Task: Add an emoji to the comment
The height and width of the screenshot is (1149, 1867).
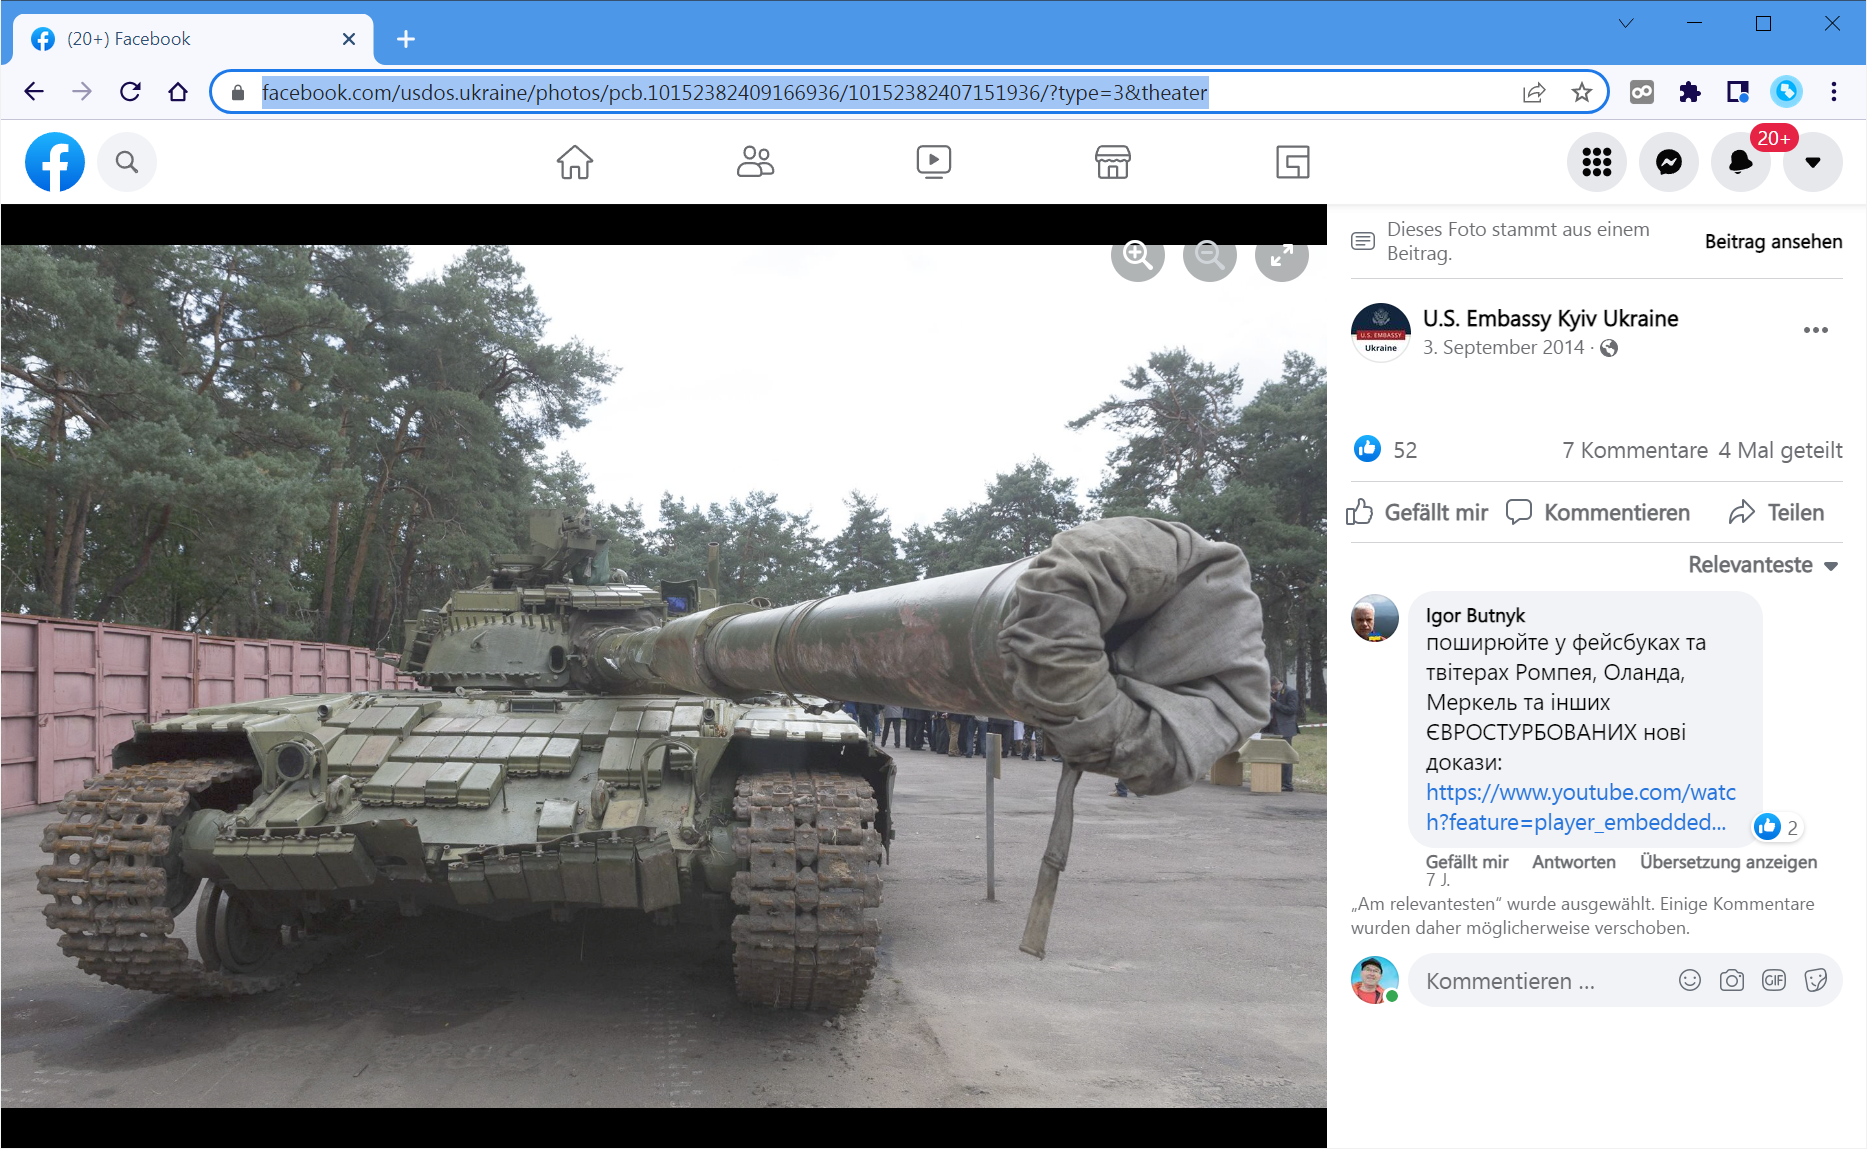Action: [1690, 980]
